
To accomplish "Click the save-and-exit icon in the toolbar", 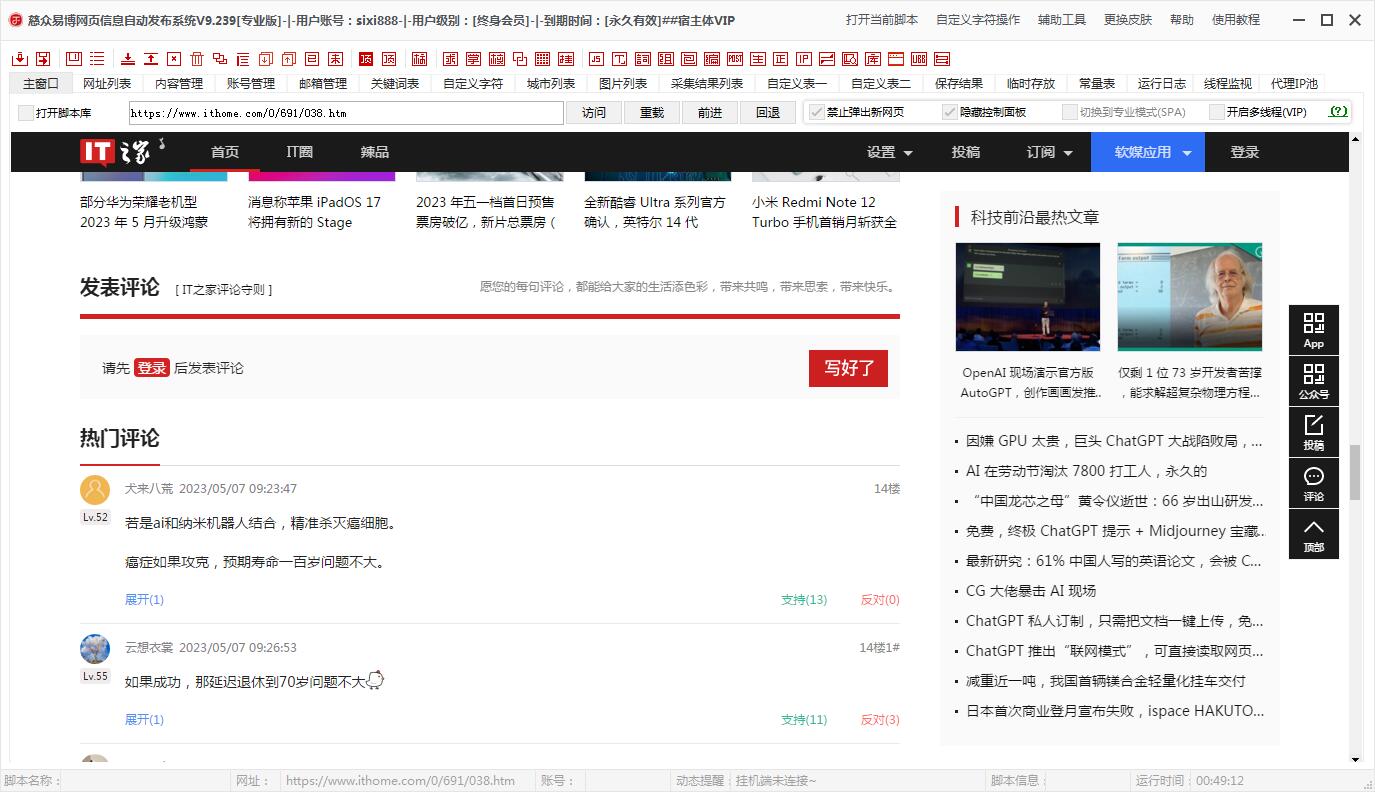I will point(44,59).
